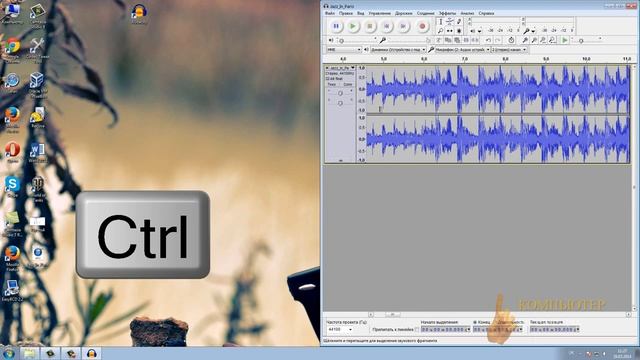Start recording with the red Record button
The width and height of the screenshot is (640, 360).
pos(422,26)
